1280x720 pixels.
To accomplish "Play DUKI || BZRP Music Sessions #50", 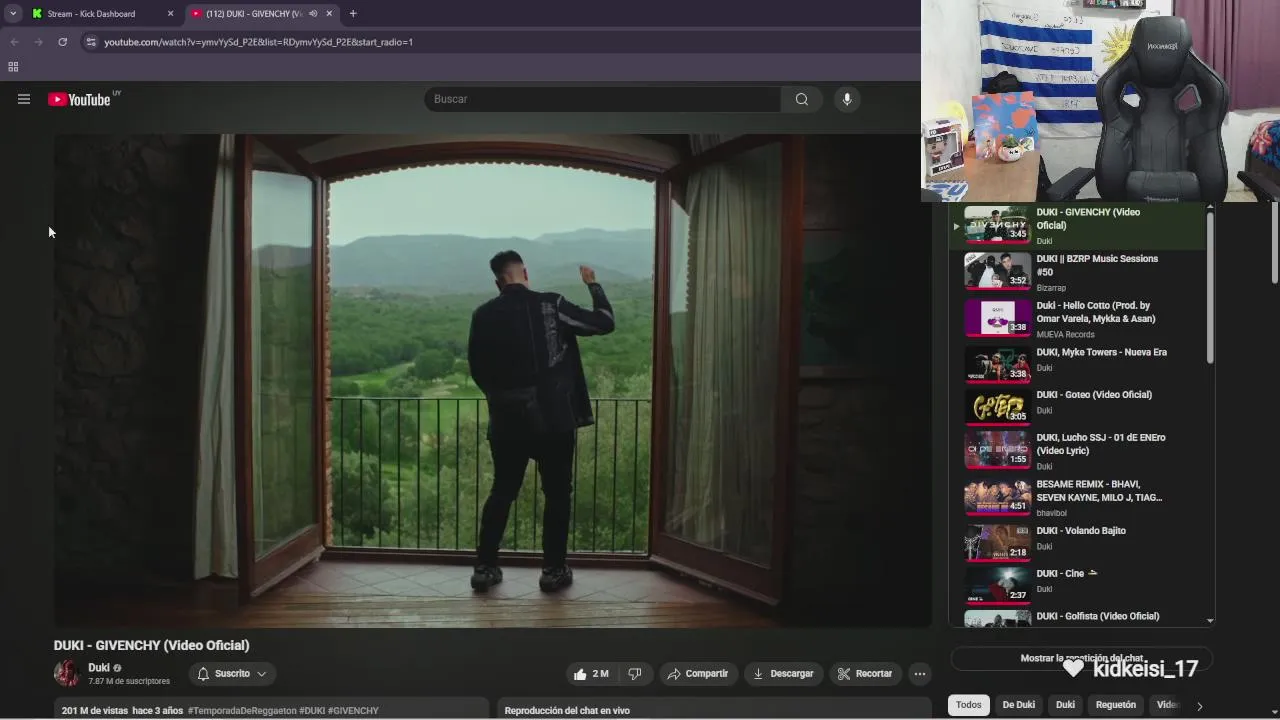I will (x=1077, y=272).
